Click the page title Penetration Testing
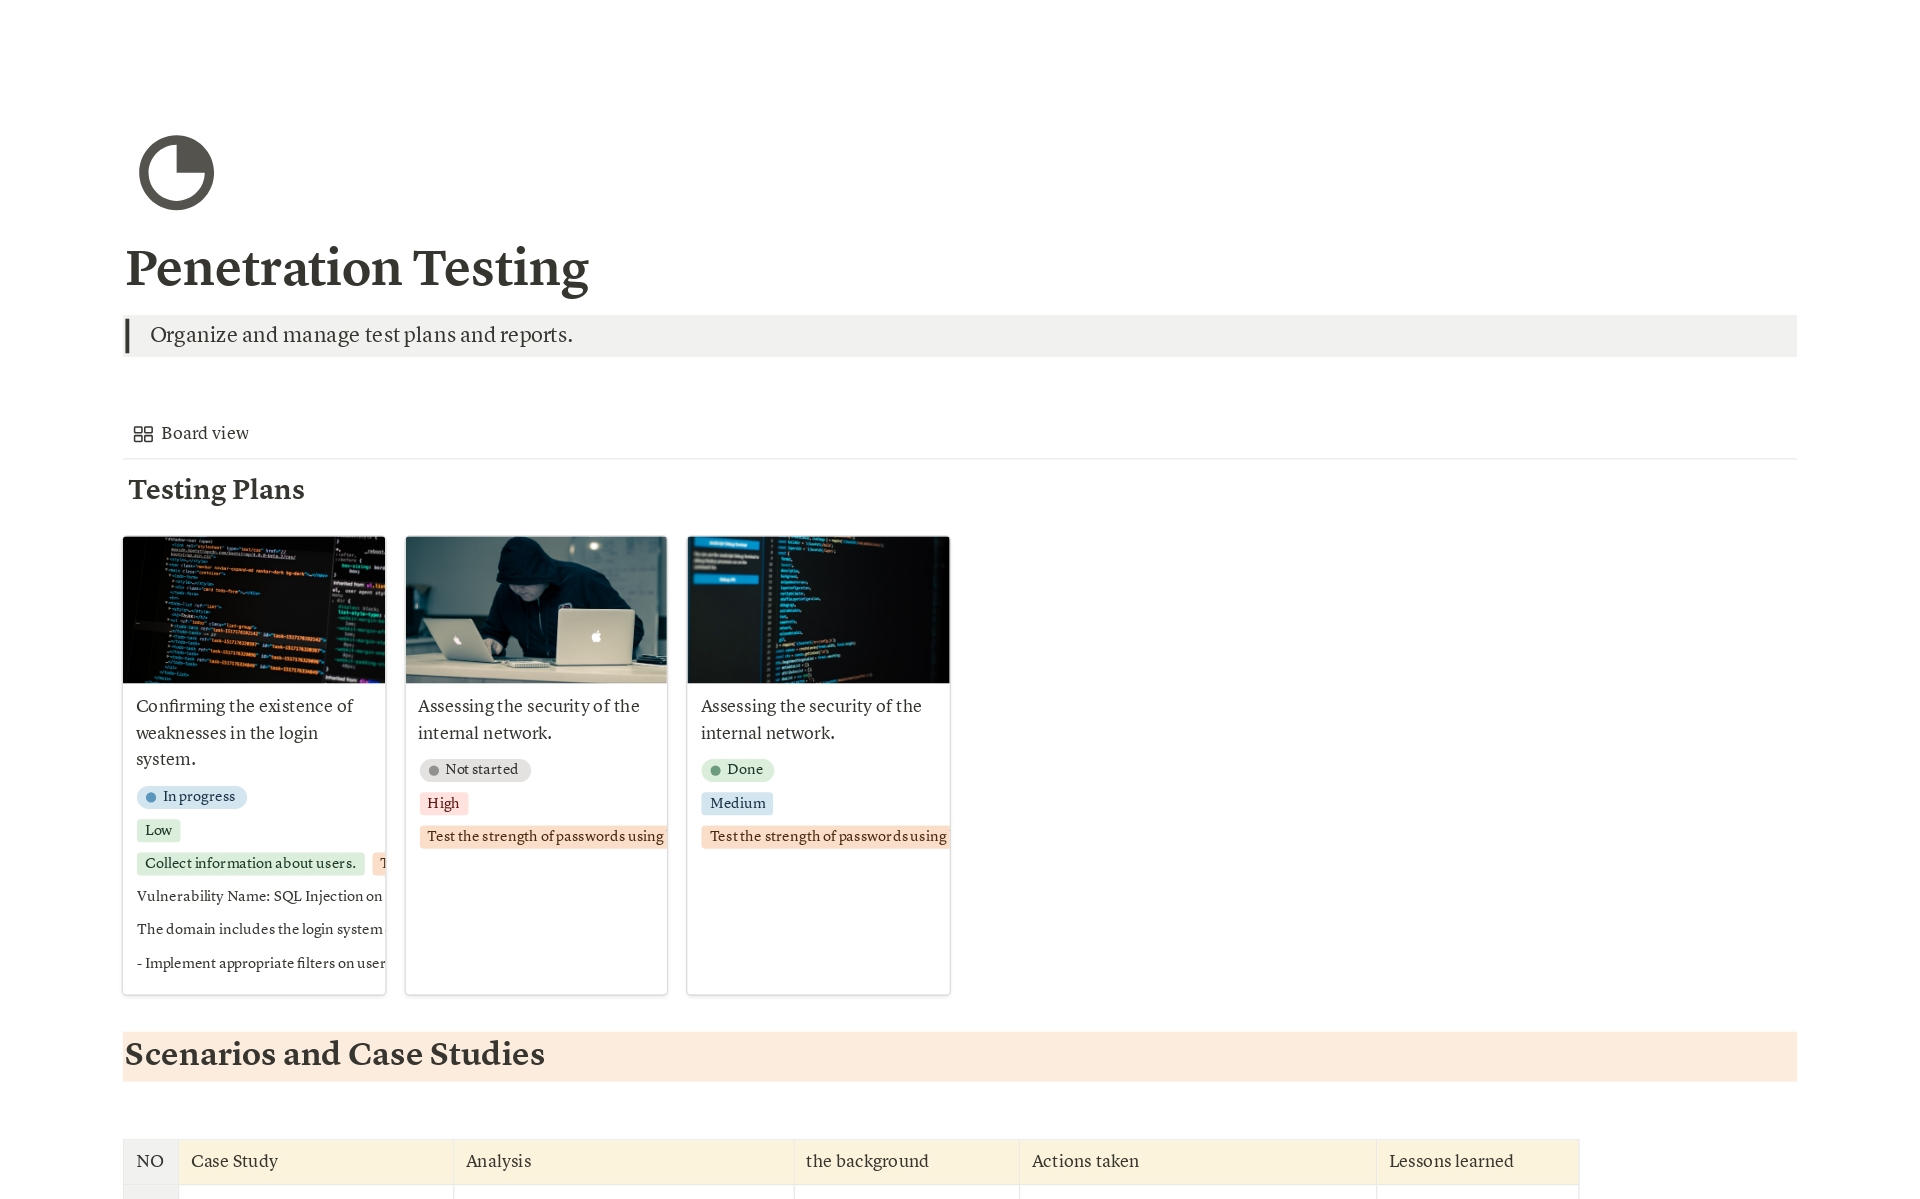Viewport: 1920px width, 1199px height. (x=357, y=268)
